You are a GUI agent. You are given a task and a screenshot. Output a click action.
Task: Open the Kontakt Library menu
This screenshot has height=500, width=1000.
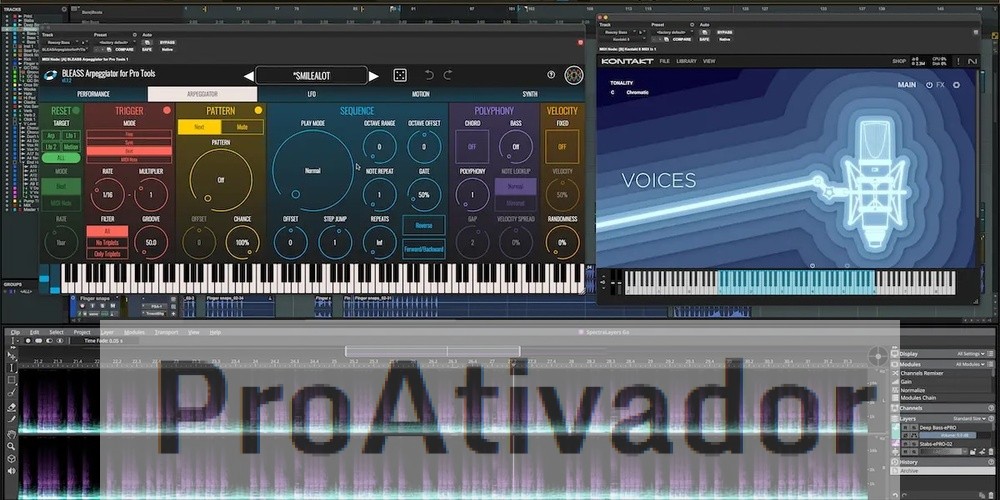(x=686, y=61)
